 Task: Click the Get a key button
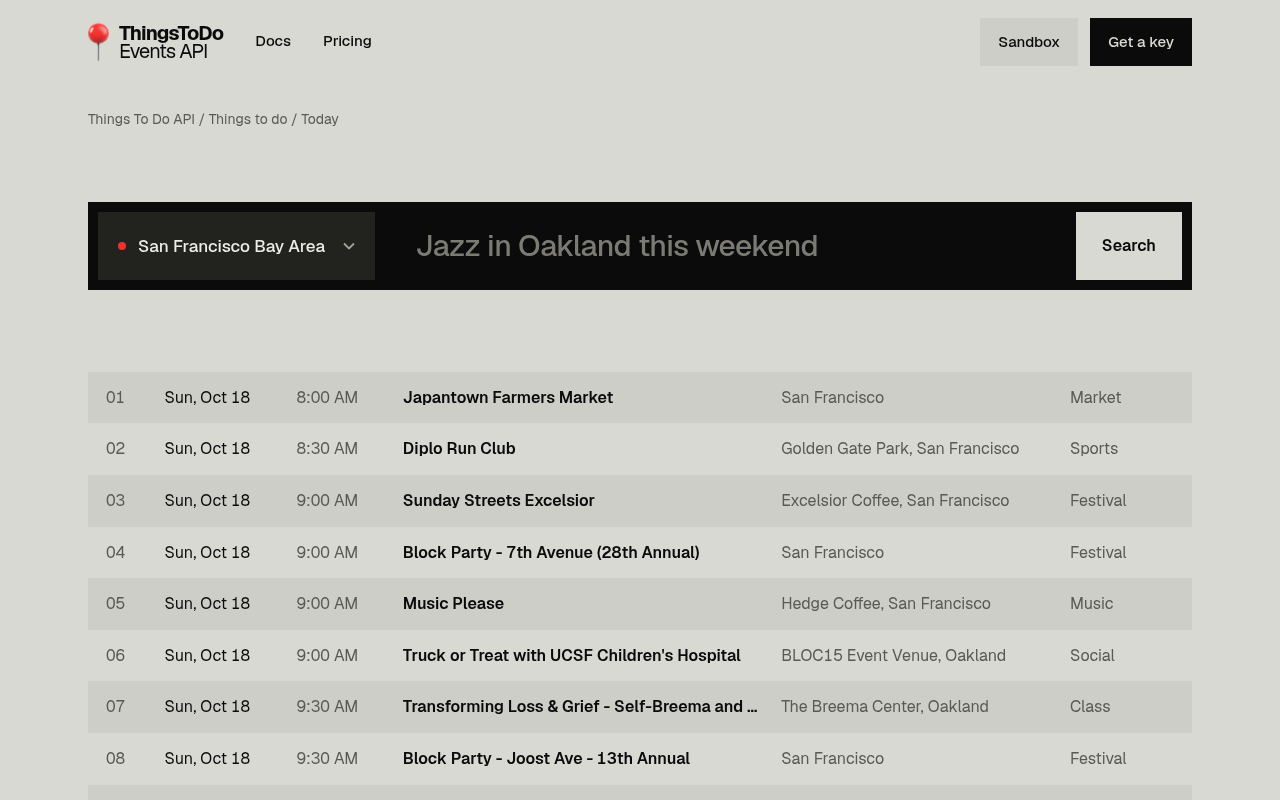pyautogui.click(x=1141, y=42)
